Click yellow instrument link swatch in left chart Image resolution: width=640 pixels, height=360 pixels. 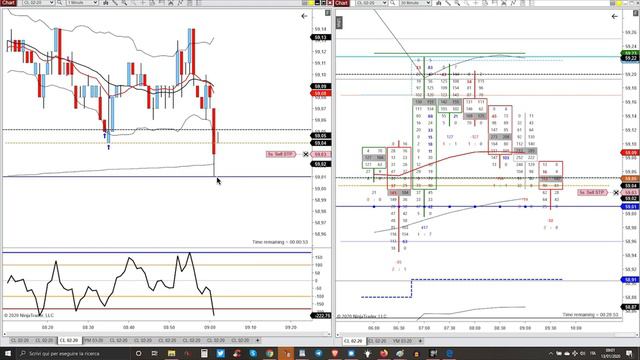tap(311, 3)
